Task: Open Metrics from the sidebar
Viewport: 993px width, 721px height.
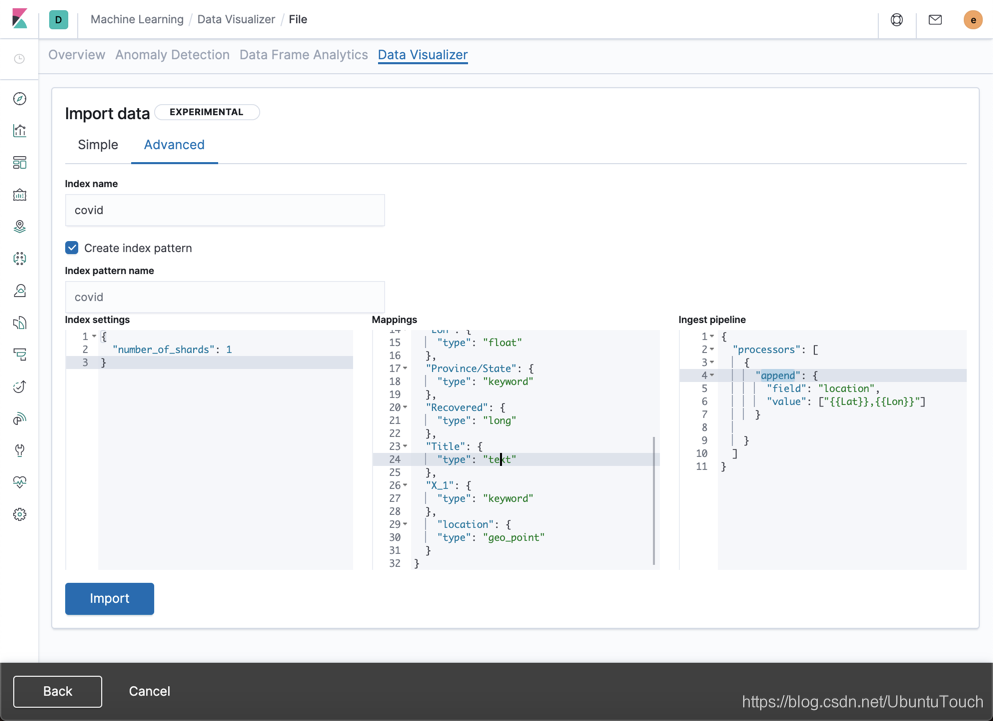Action: pos(20,291)
